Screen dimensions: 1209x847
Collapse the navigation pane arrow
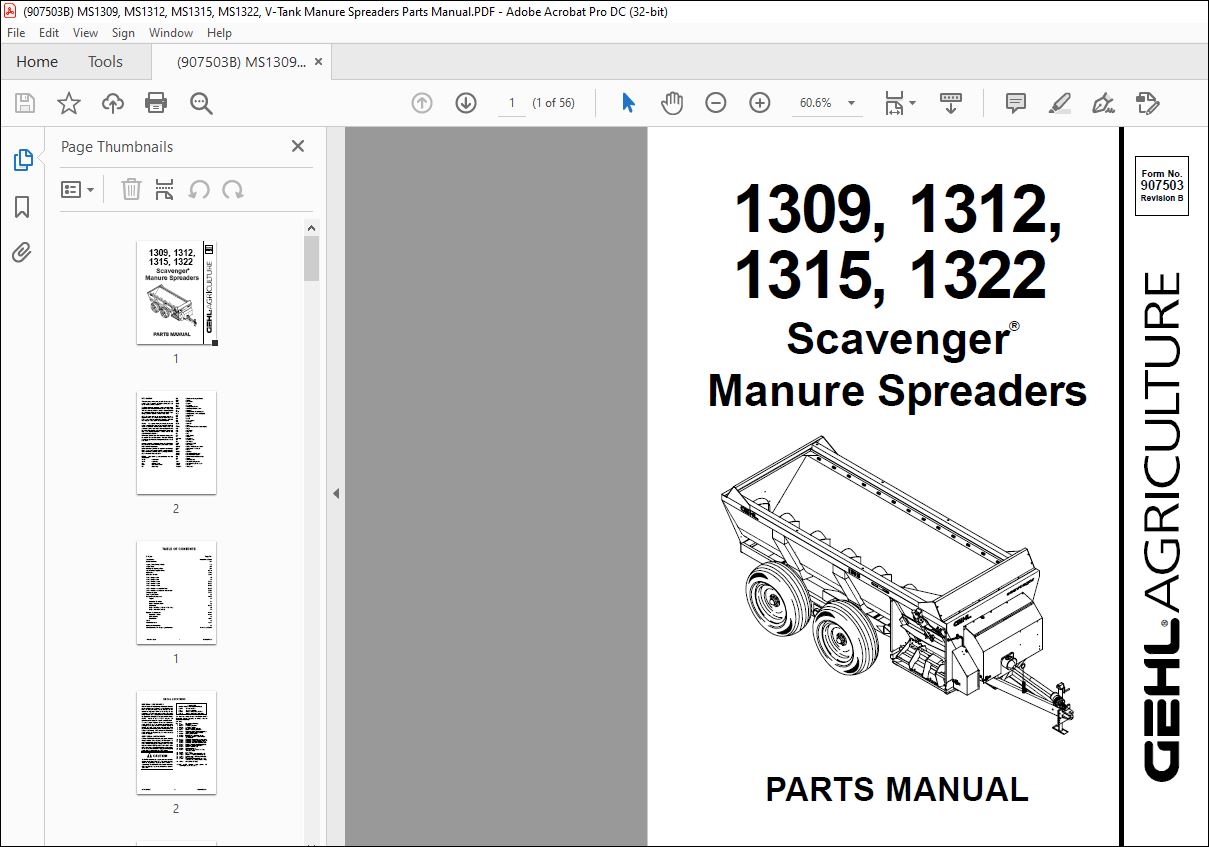pos(336,493)
